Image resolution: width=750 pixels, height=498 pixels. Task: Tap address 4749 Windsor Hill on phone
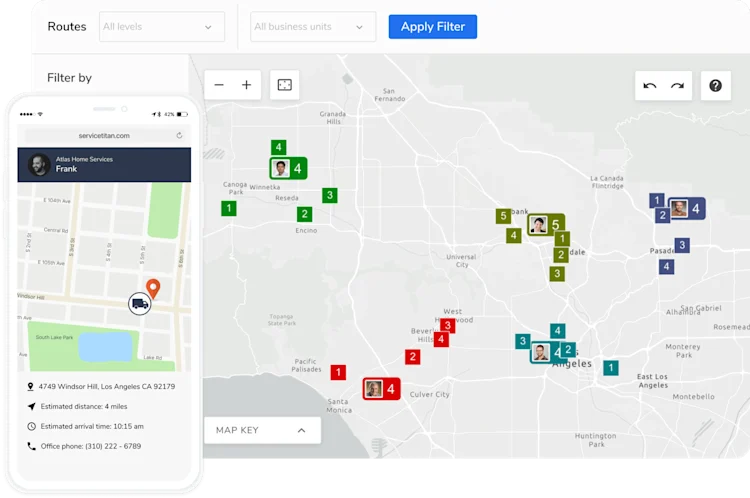102,387
